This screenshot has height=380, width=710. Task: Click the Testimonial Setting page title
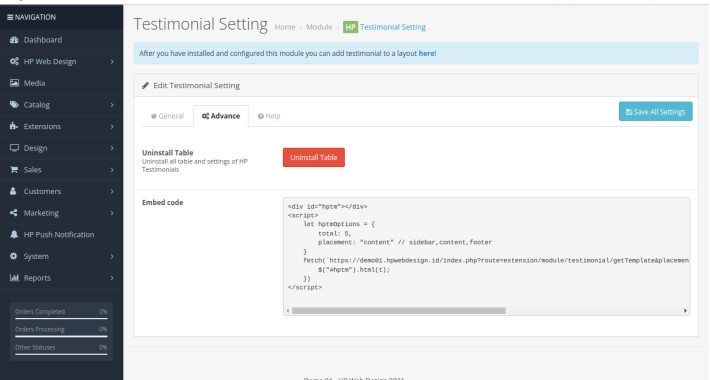(x=201, y=24)
